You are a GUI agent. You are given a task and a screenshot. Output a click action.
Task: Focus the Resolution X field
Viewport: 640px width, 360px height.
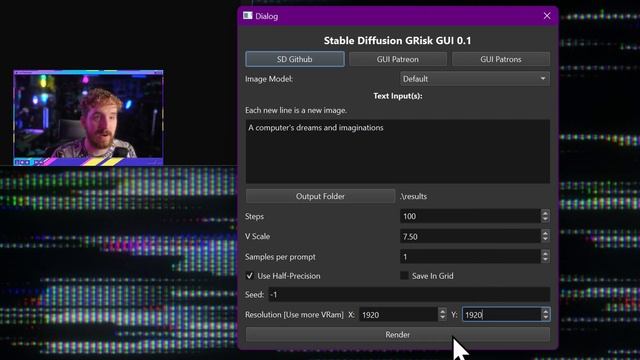point(398,315)
